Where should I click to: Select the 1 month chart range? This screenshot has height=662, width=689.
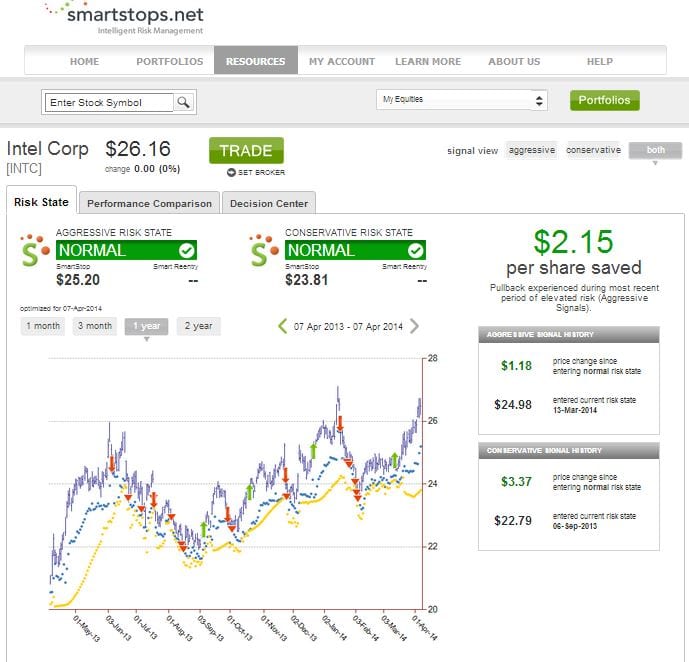[43, 326]
